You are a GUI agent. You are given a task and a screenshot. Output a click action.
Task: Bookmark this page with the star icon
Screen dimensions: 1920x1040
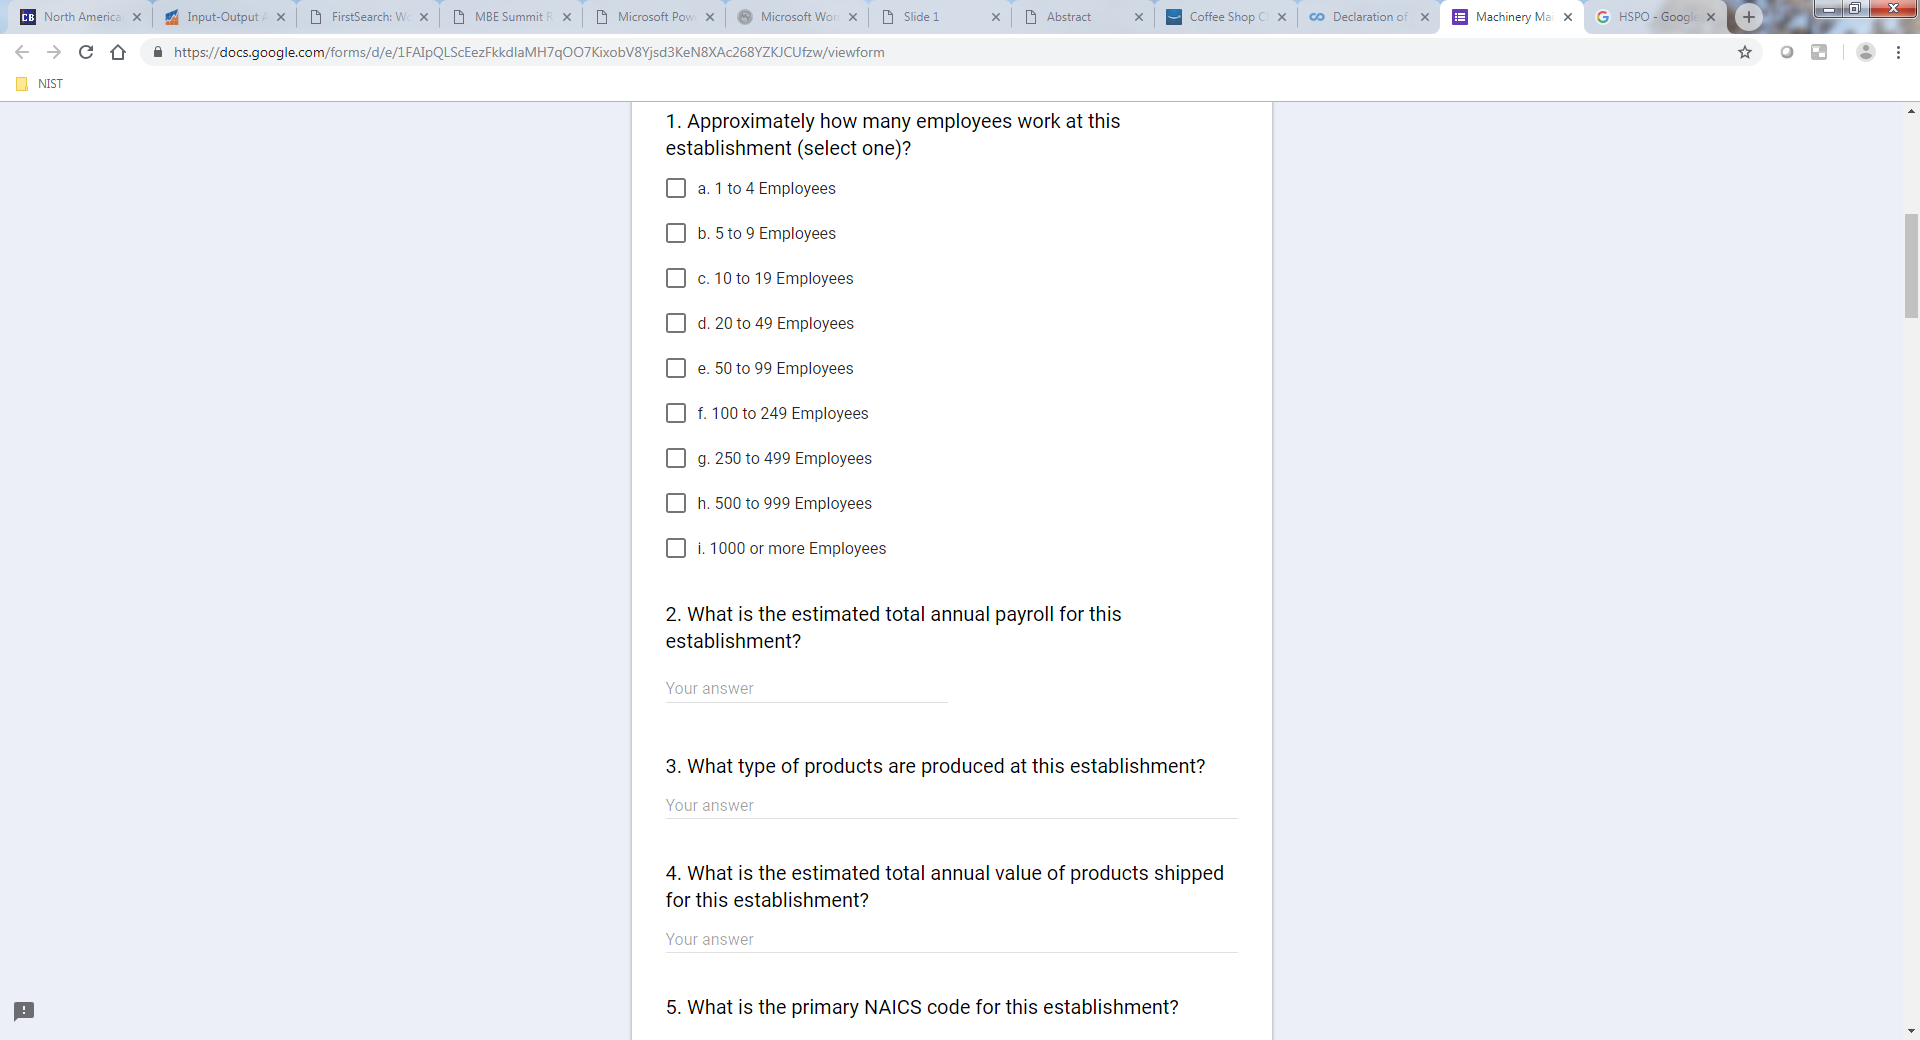coord(1745,52)
